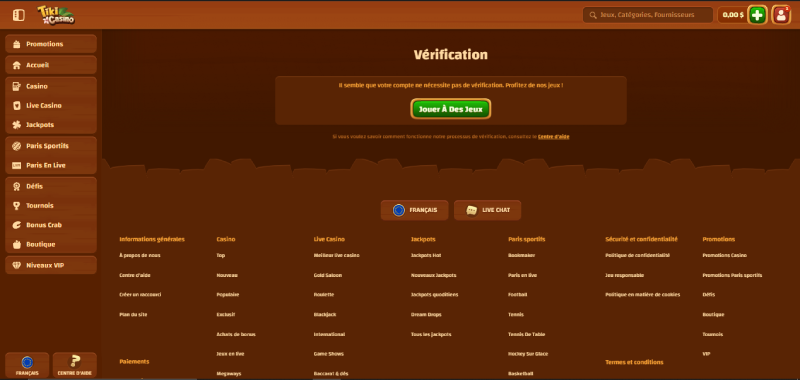Viewport: 800px width, 380px height.
Task: Open the Jeu responsable link
Action: pos(624,275)
